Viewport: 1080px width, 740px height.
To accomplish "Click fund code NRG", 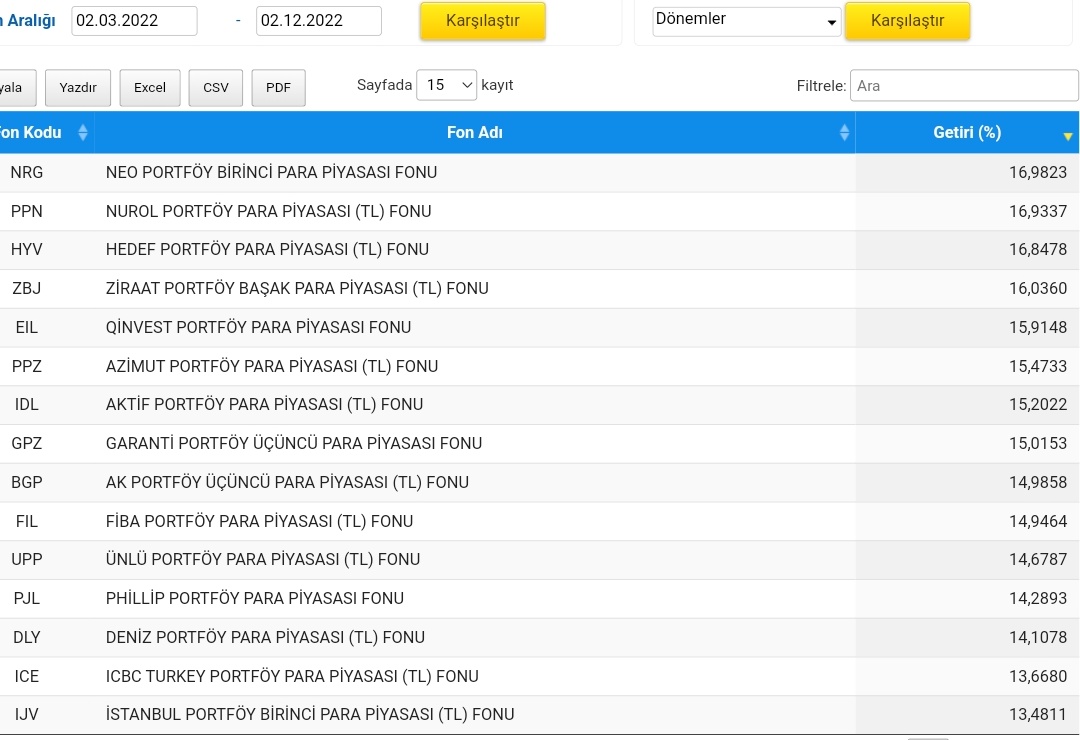I will coord(27,172).
